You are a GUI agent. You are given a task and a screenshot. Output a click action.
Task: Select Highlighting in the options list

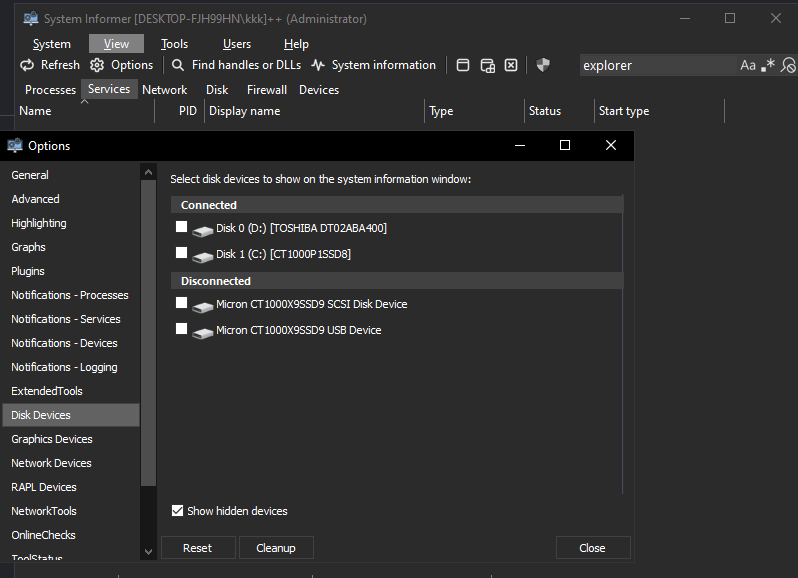click(x=71, y=223)
